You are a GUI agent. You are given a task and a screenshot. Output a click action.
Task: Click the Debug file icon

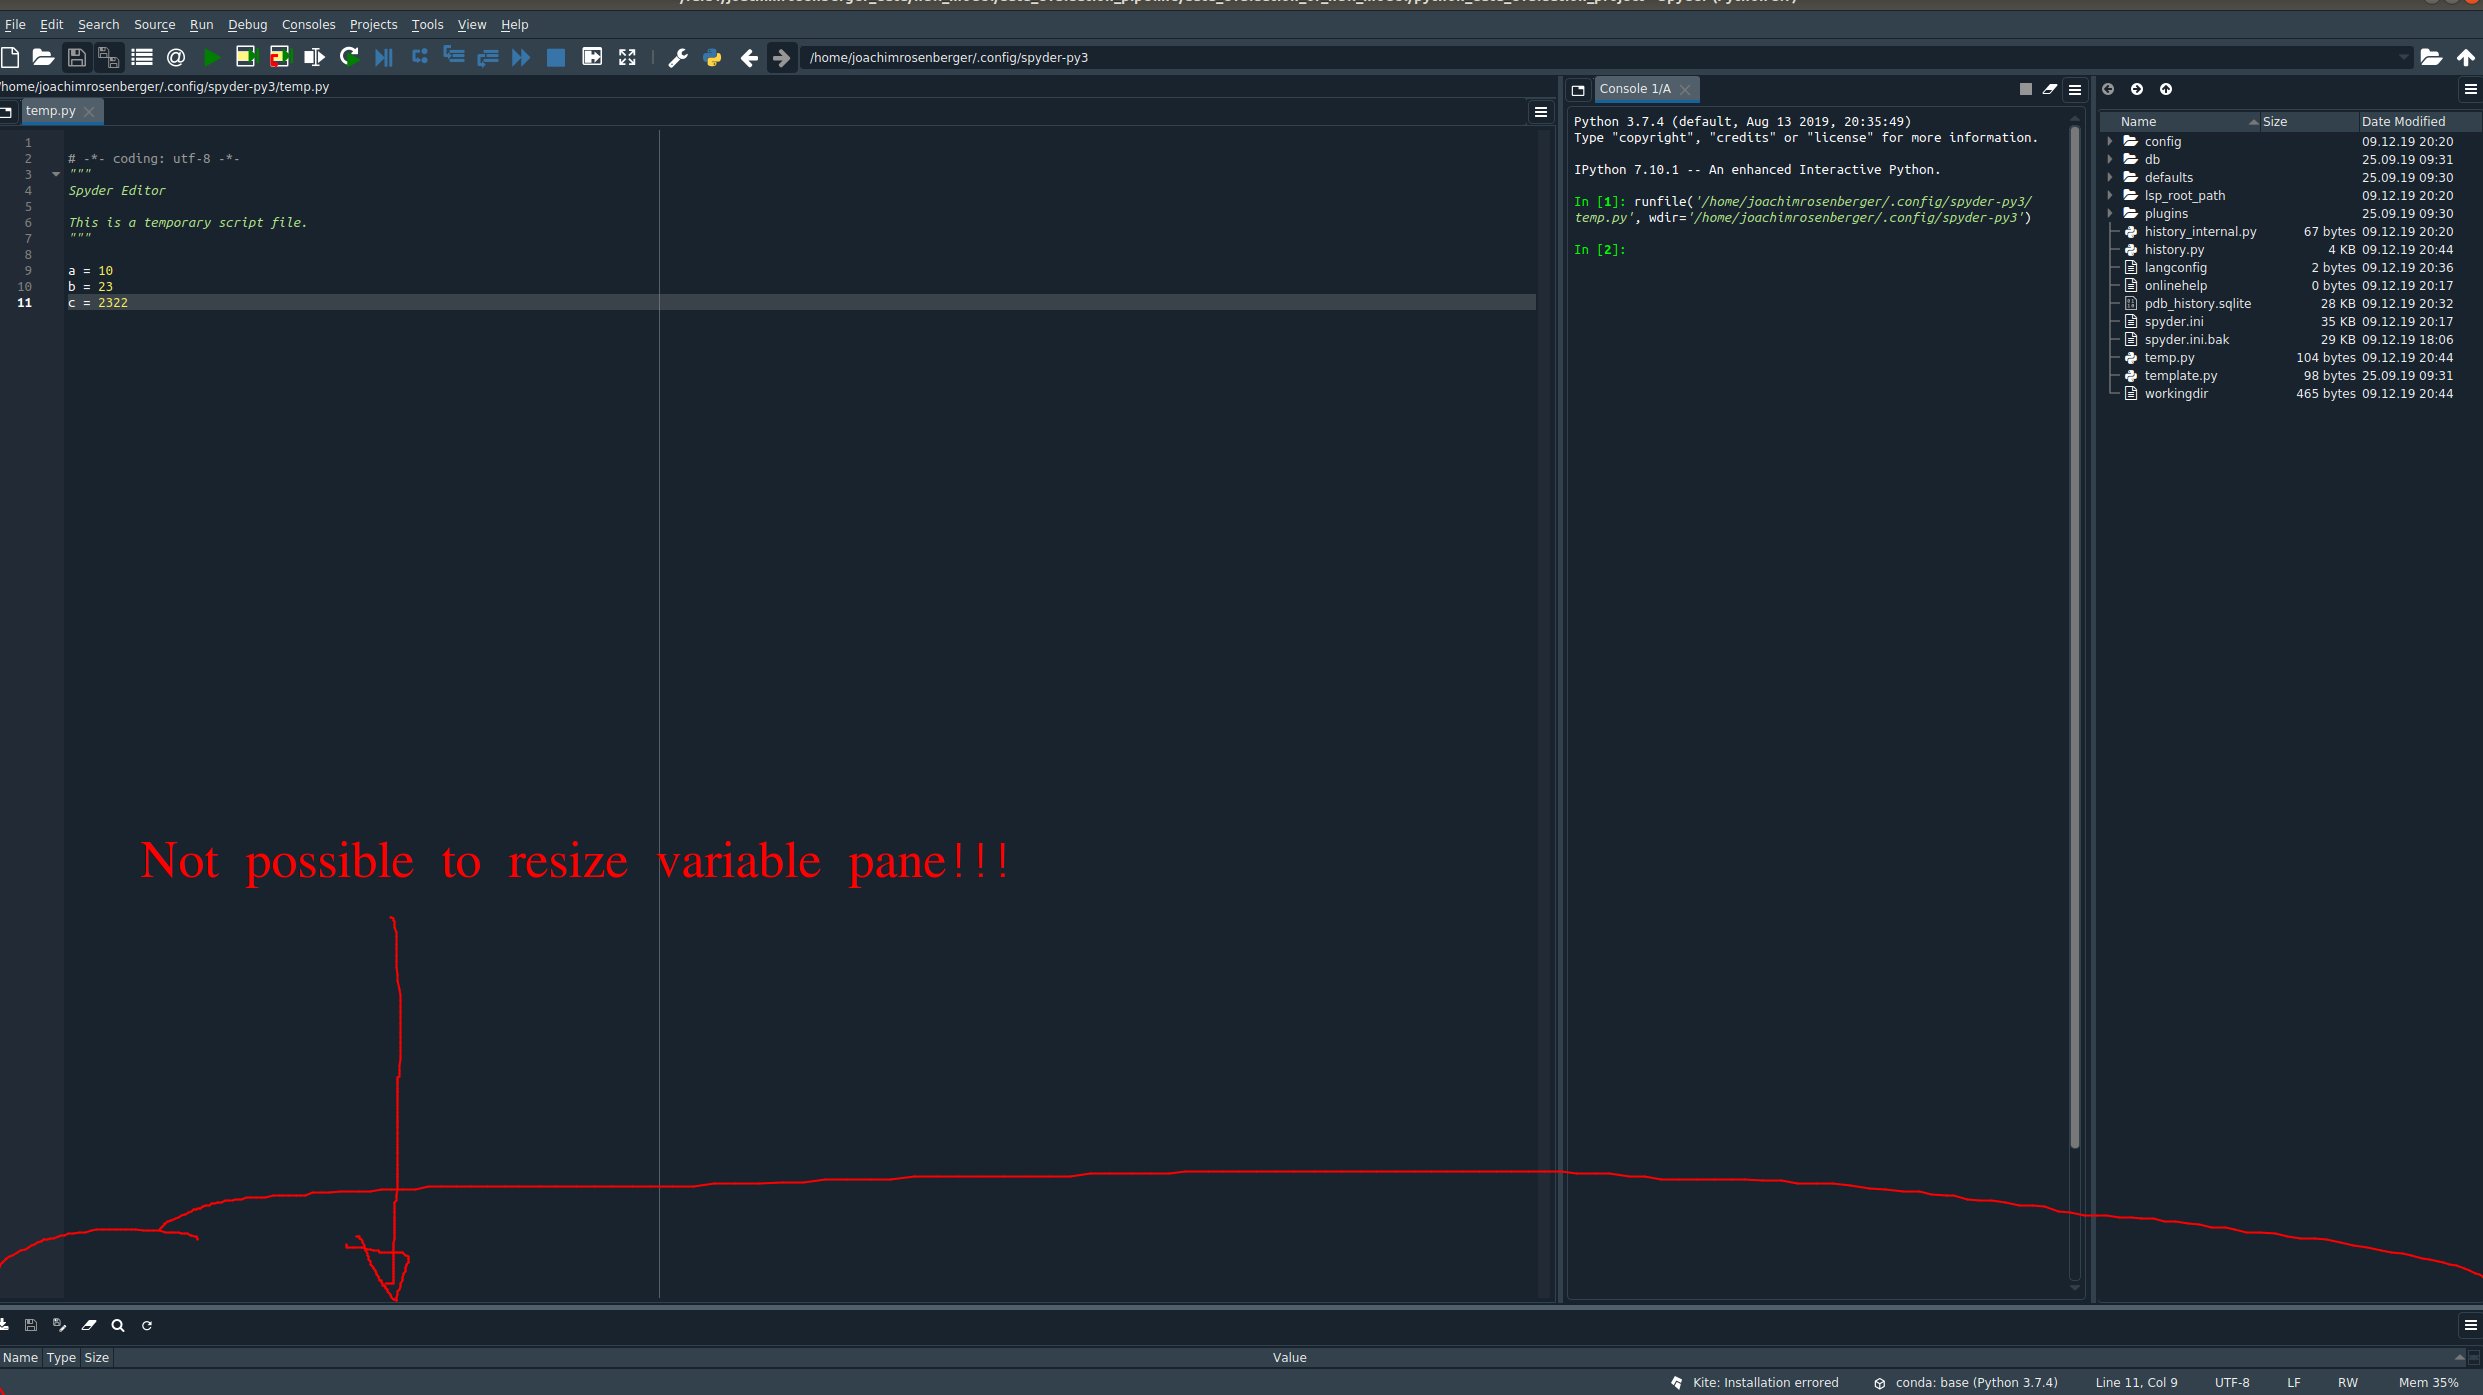point(384,58)
